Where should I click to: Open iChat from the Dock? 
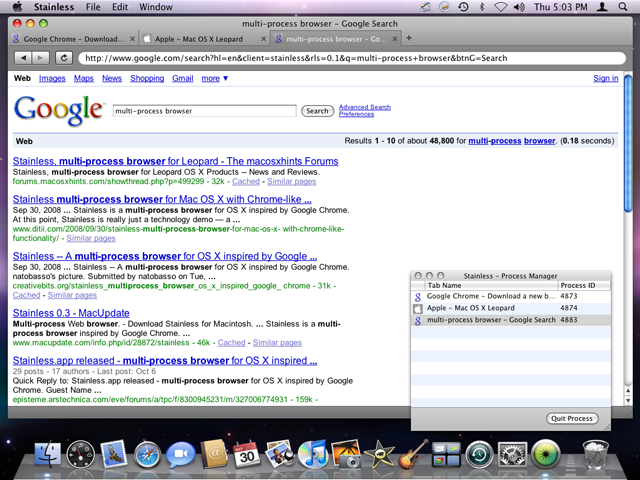pos(180,454)
